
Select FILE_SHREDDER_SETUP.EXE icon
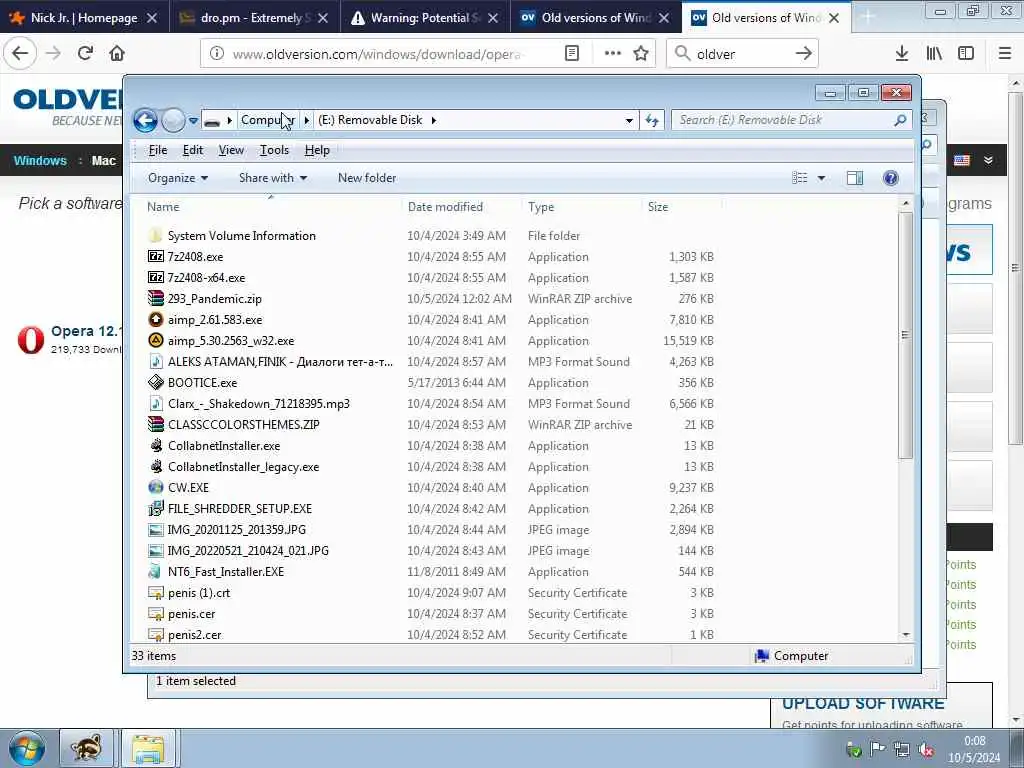[155, 509]
